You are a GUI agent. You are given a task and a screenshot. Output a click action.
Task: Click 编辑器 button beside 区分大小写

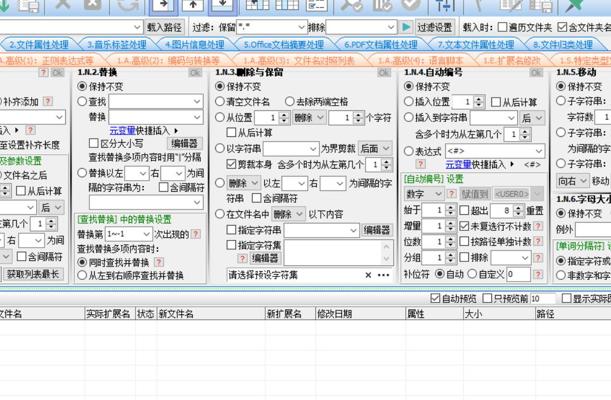point(184,143)
